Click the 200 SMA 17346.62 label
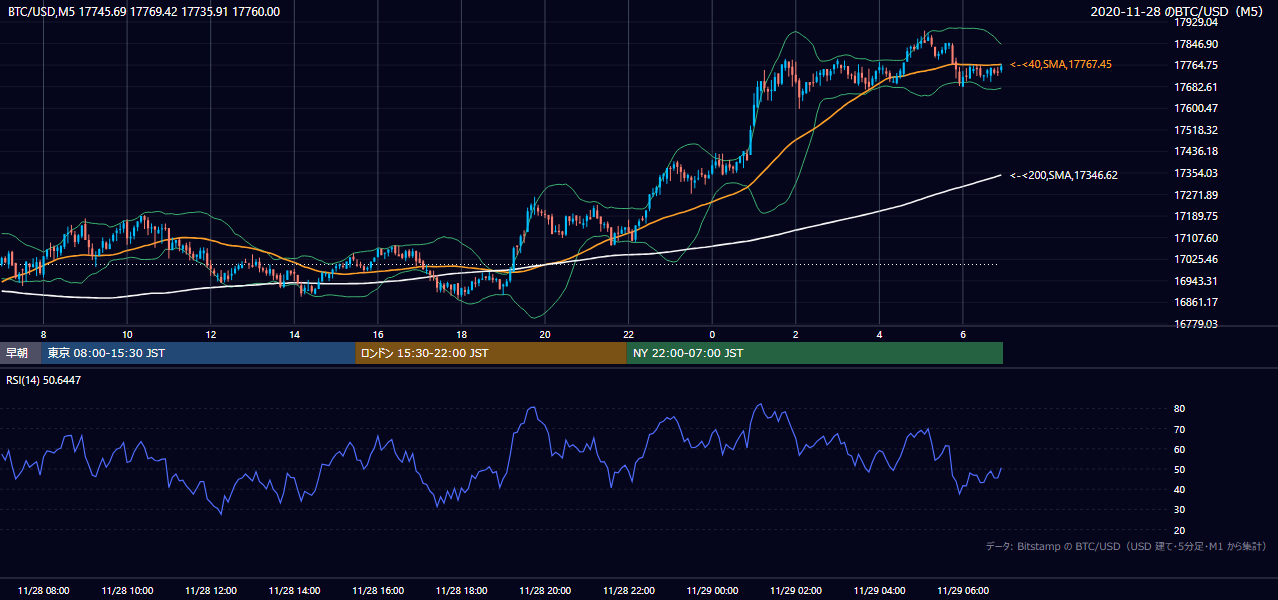1278x600 pixels. (1064, 175)
